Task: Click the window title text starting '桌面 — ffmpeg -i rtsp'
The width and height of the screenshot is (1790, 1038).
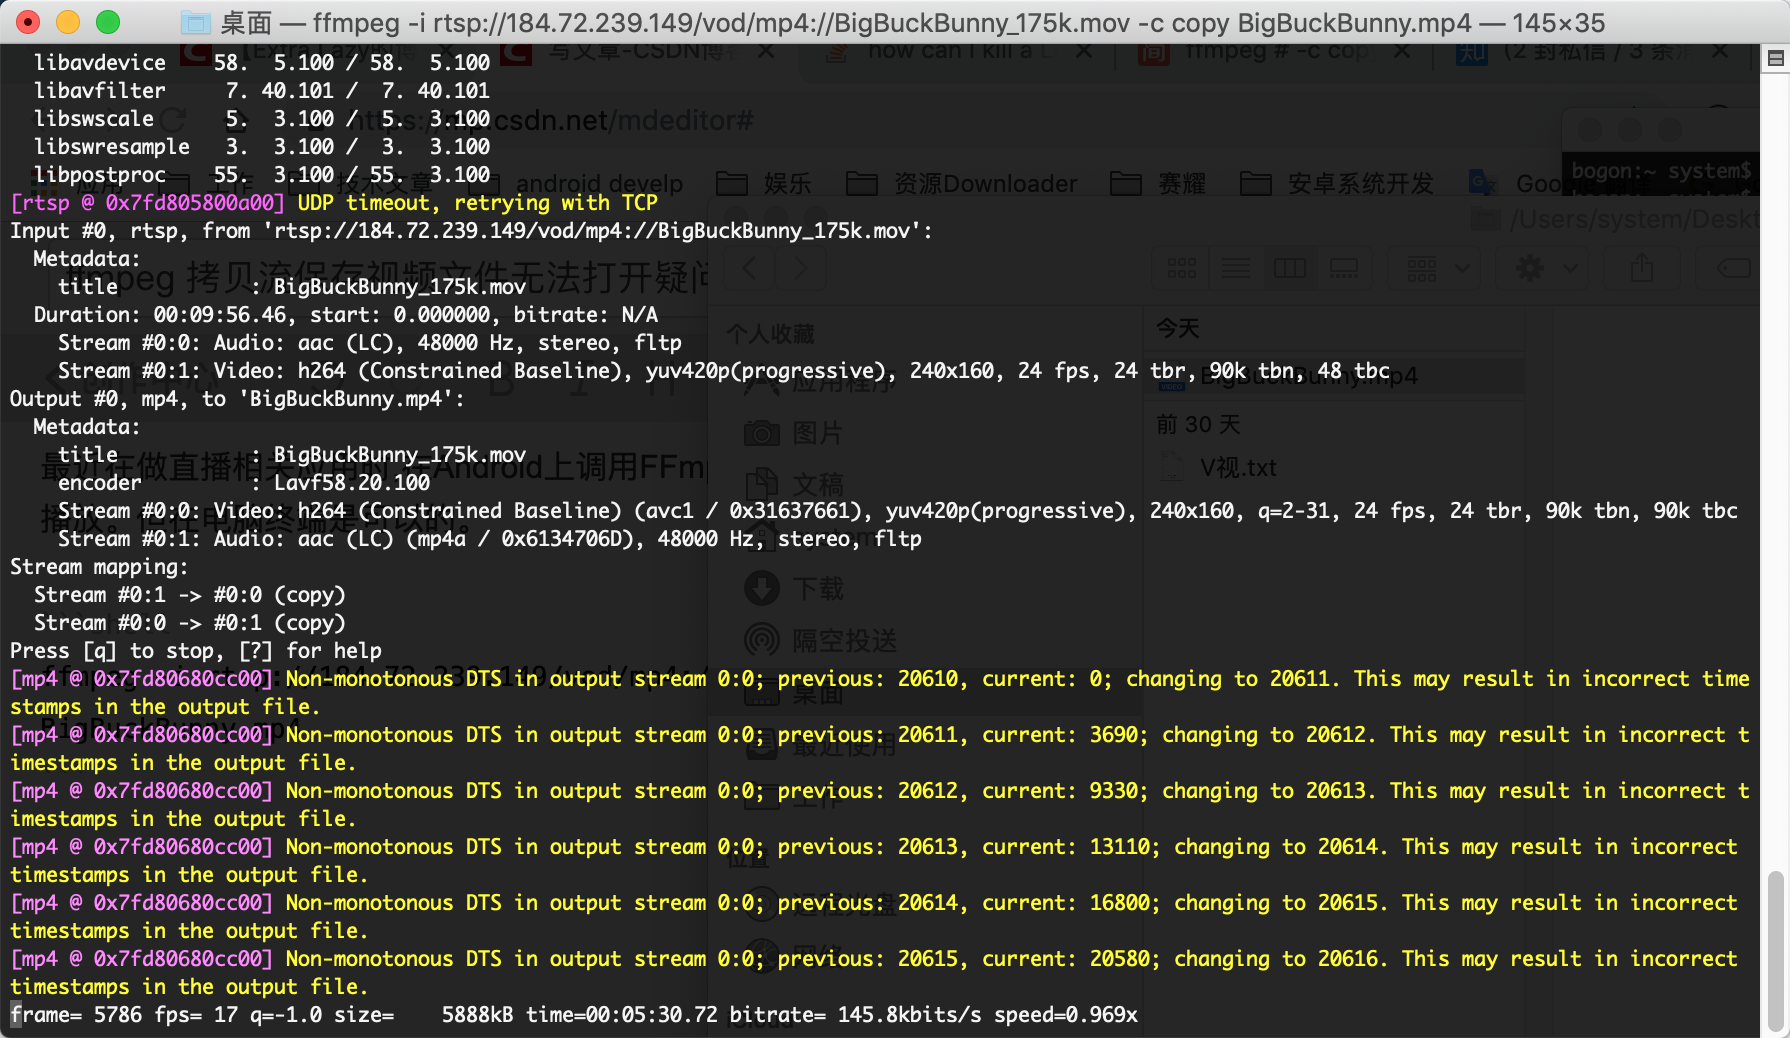Action: coord(912,22)
